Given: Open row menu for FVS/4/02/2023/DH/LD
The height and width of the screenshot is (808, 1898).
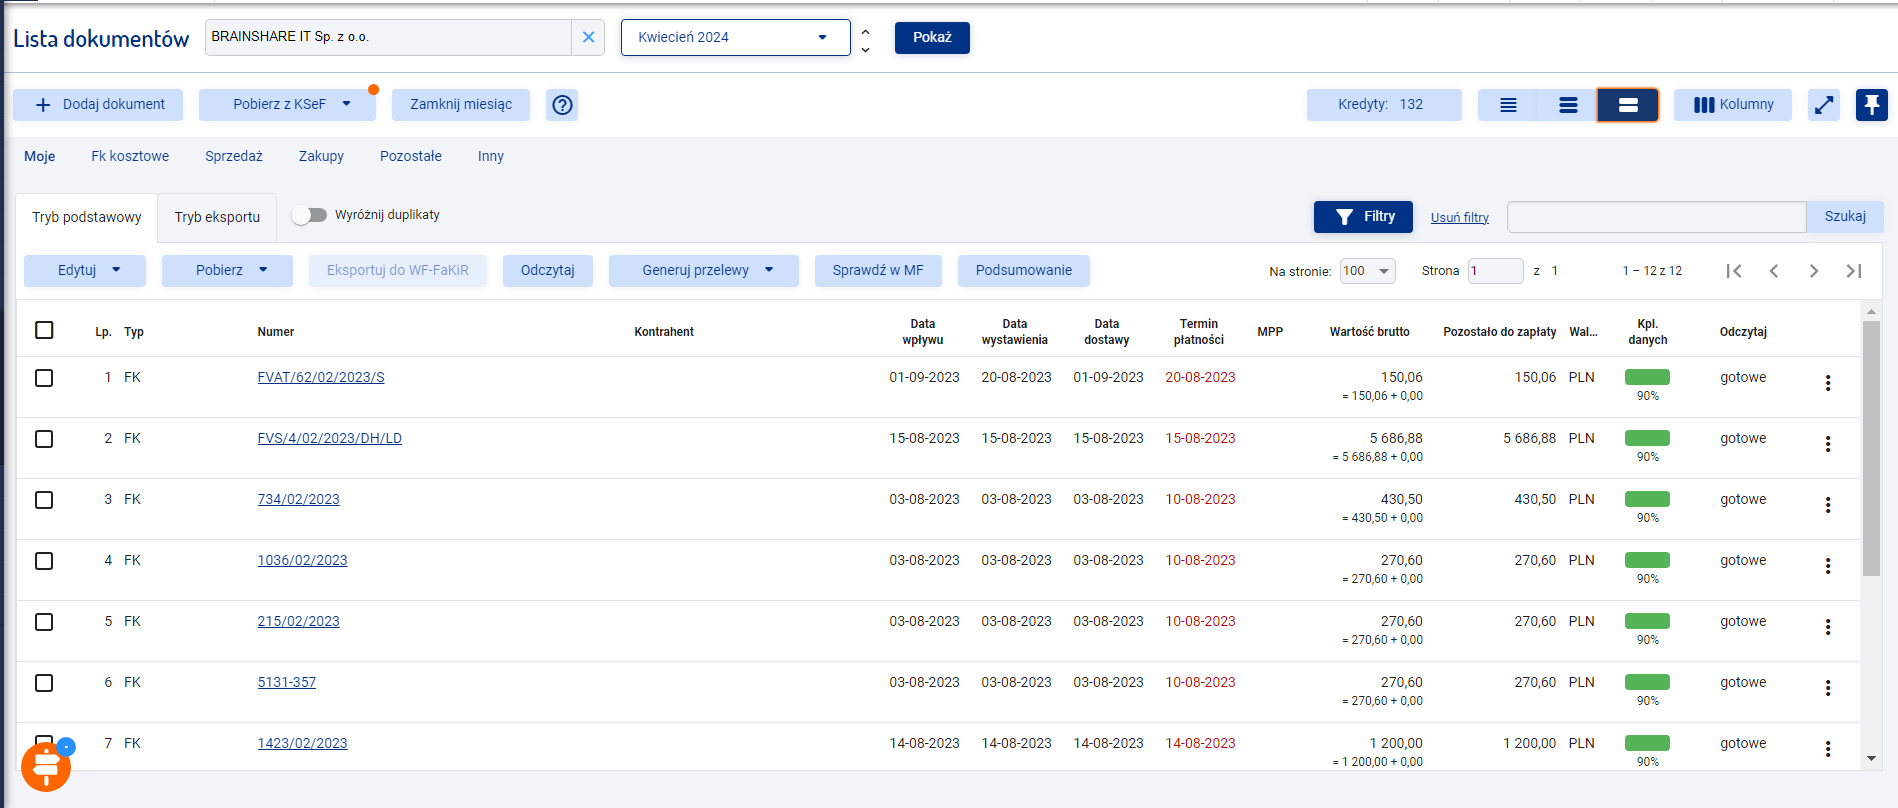Looking at the screenshot, I should click(x=1828, y=444).
